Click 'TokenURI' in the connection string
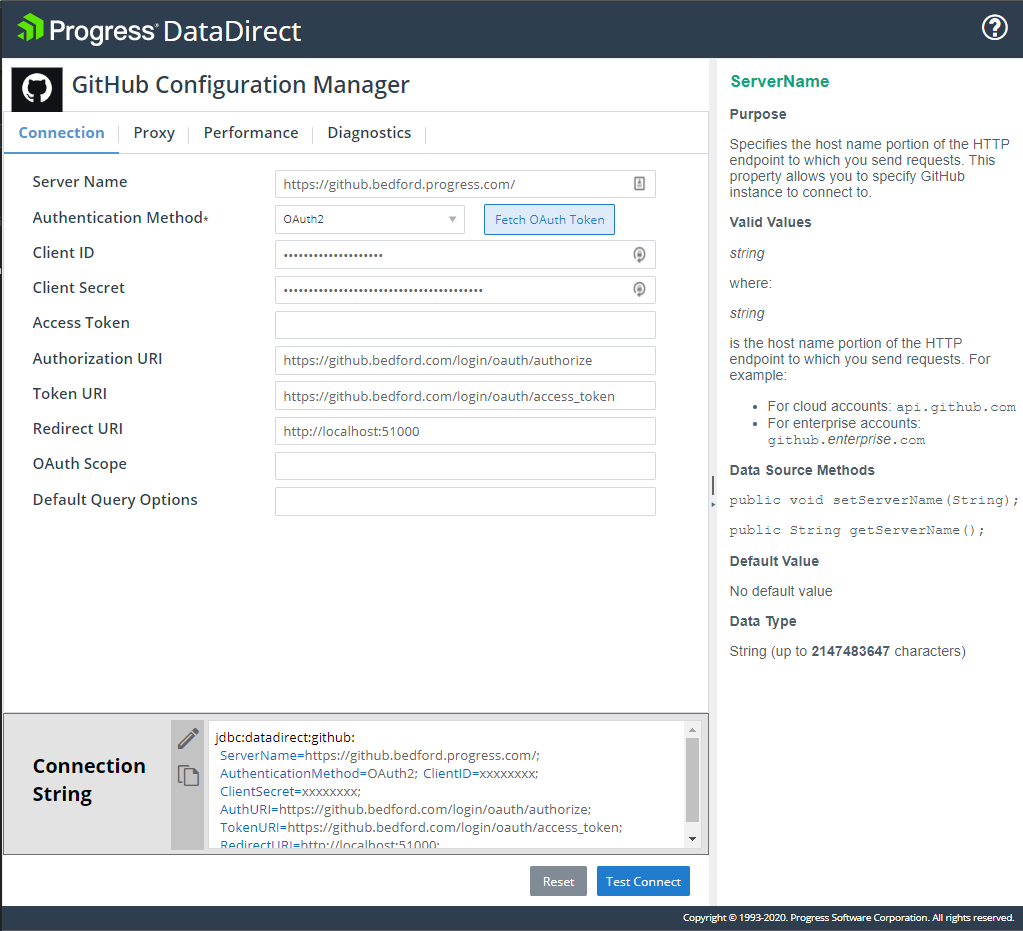Screen dimensions: 1023x931 249,827
